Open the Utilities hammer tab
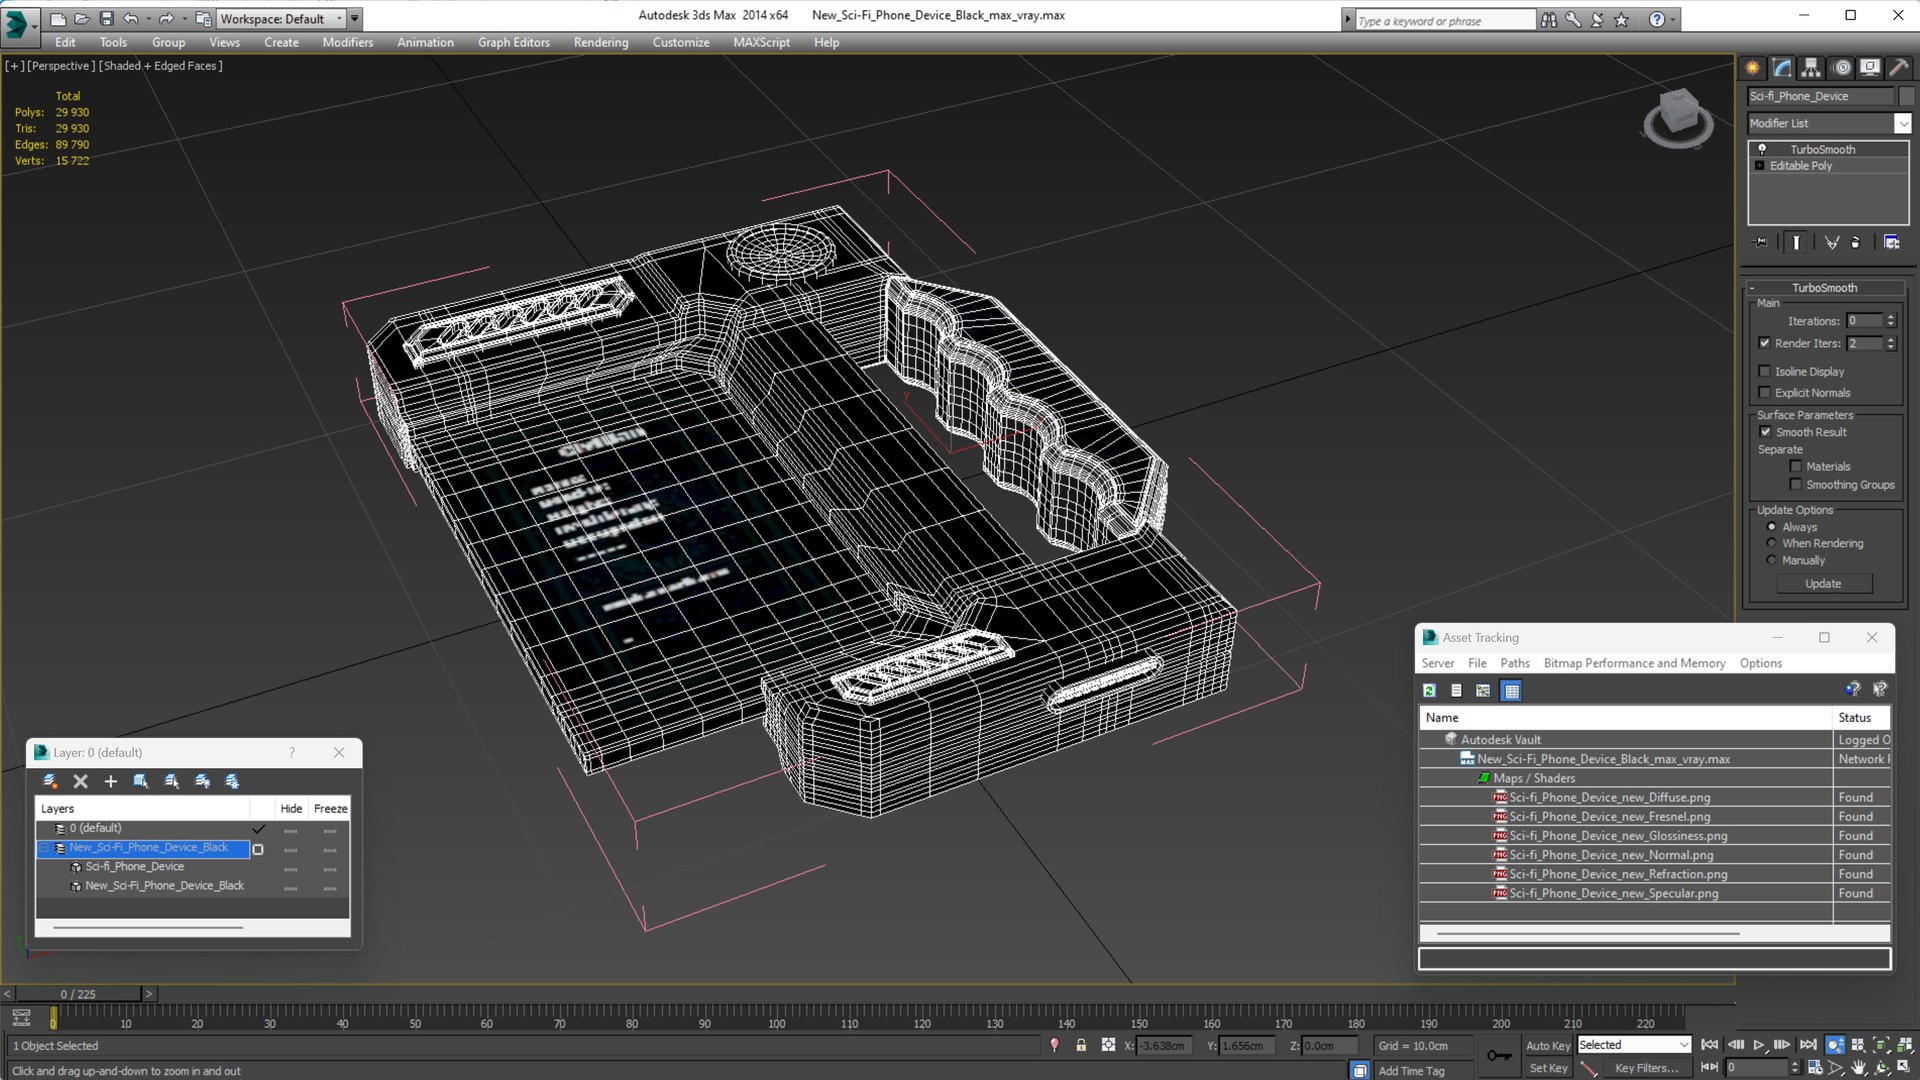The image size is (1920, 1080). click(x=1899, y=68)
